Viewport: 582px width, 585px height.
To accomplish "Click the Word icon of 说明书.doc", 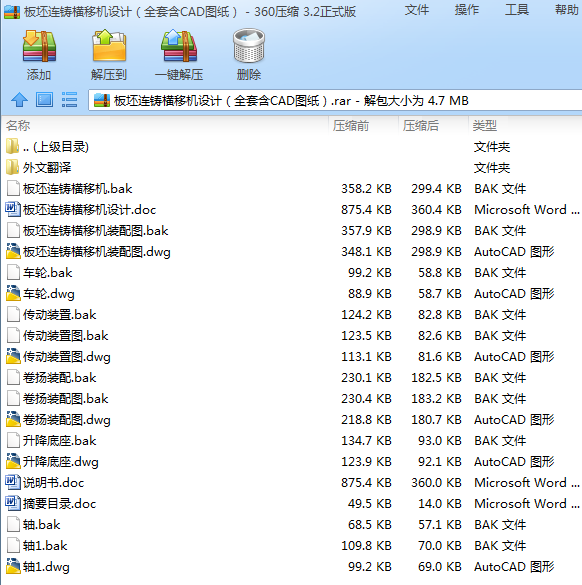I will click(x=13, y=482).
